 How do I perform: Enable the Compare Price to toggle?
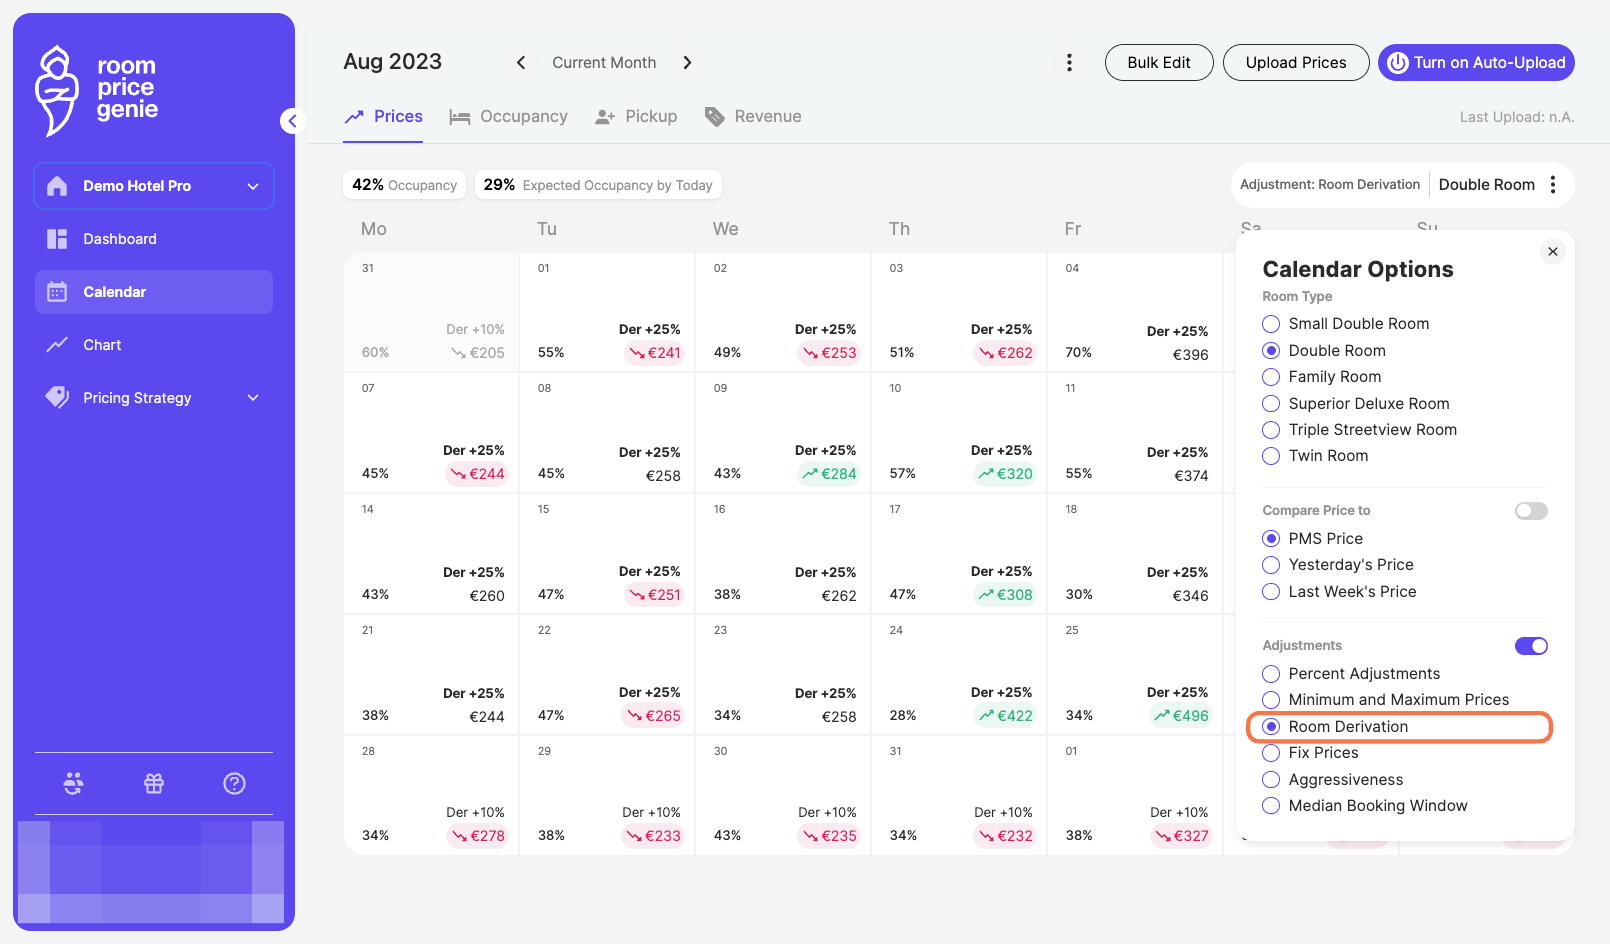click(x=1531, y=511)
